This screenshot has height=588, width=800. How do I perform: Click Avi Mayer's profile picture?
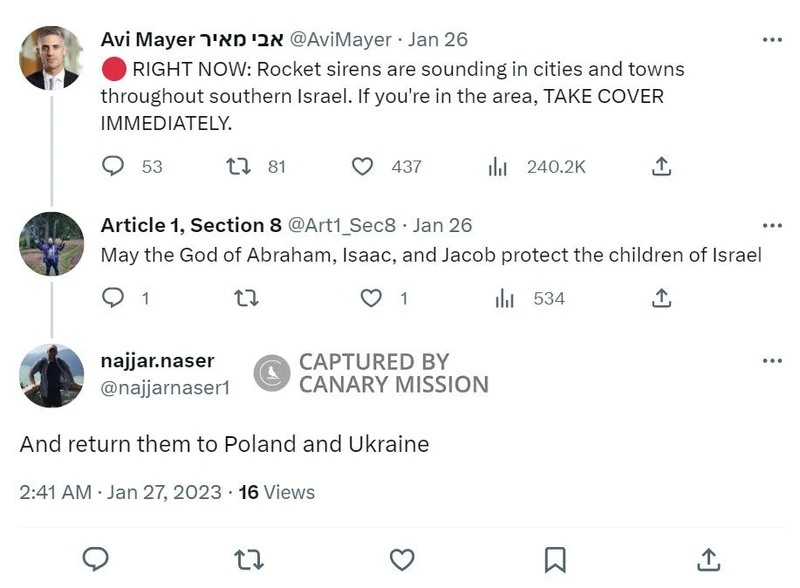(51, 58)
